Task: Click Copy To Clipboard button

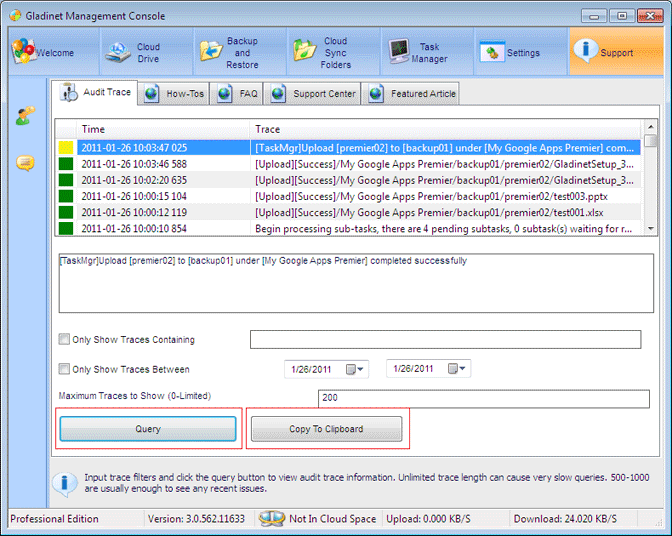Action: click(327, 428)
